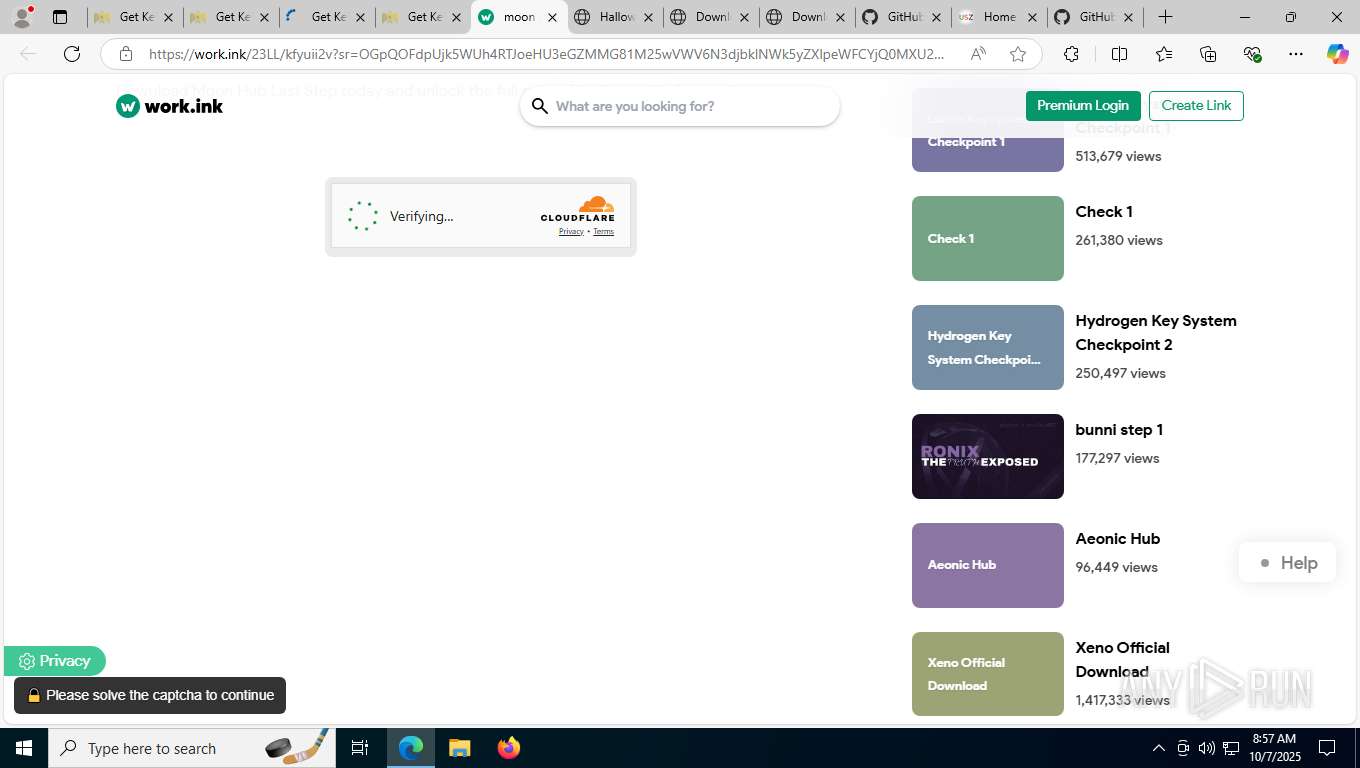
Task: Open the Xeno Official Download thumbnail
Action: [x=988, y=674]
